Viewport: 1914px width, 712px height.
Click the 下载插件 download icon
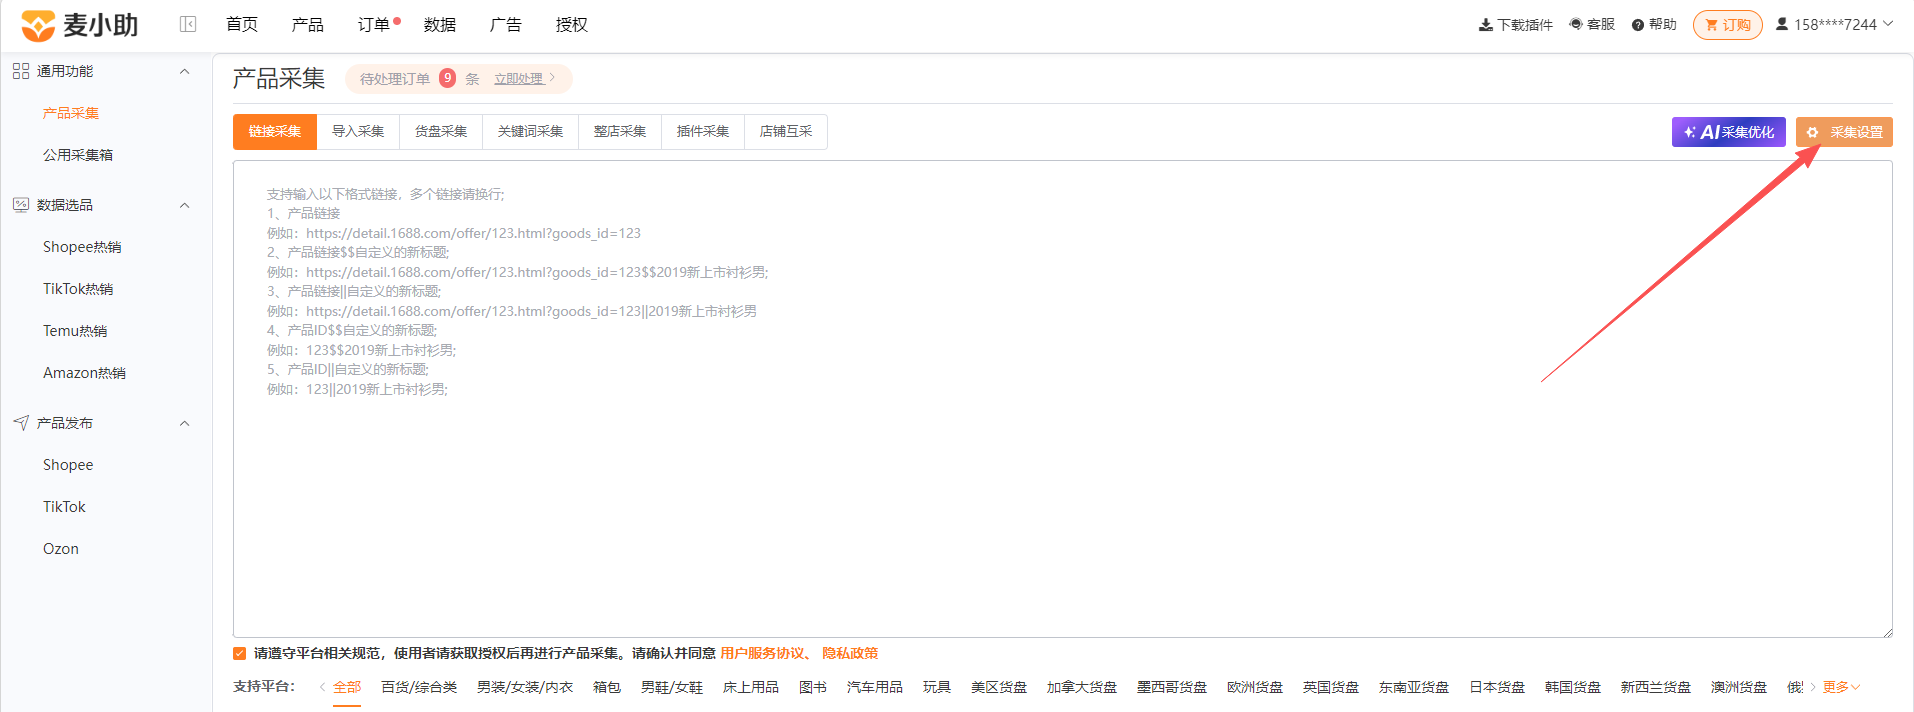(x=1486, y=25)
